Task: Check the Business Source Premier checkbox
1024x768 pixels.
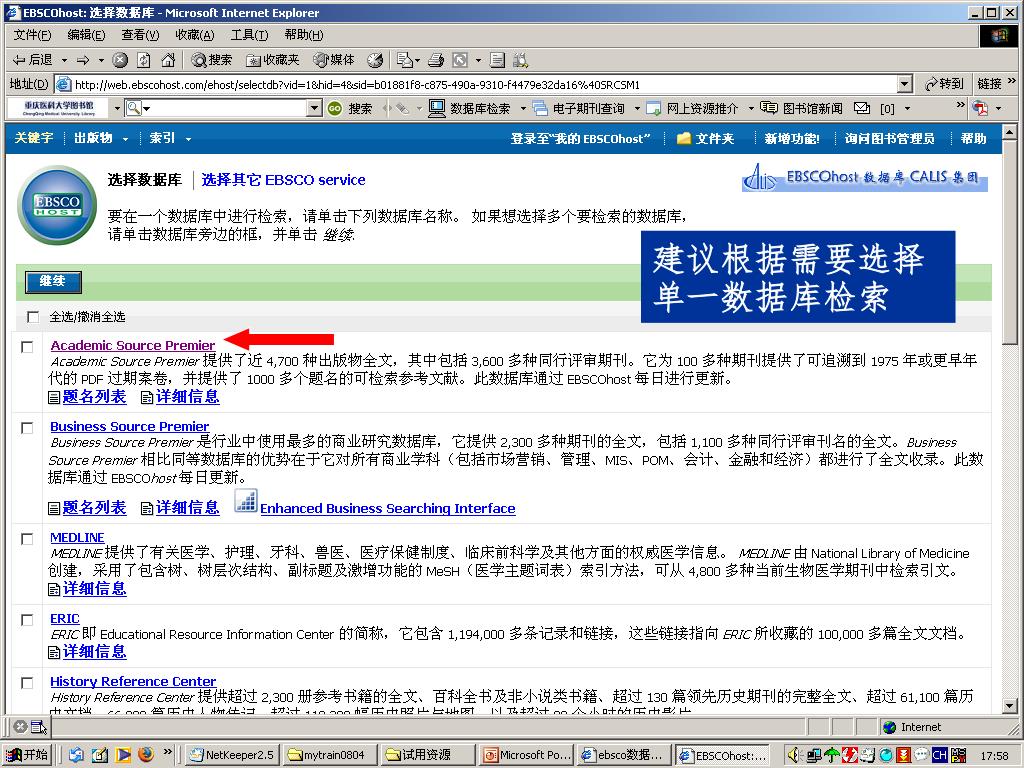Action: pos(27,428)
